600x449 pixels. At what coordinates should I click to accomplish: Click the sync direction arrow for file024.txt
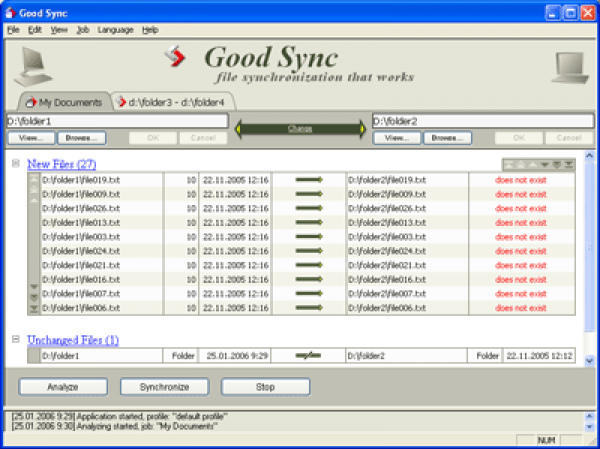click(309, 251)
